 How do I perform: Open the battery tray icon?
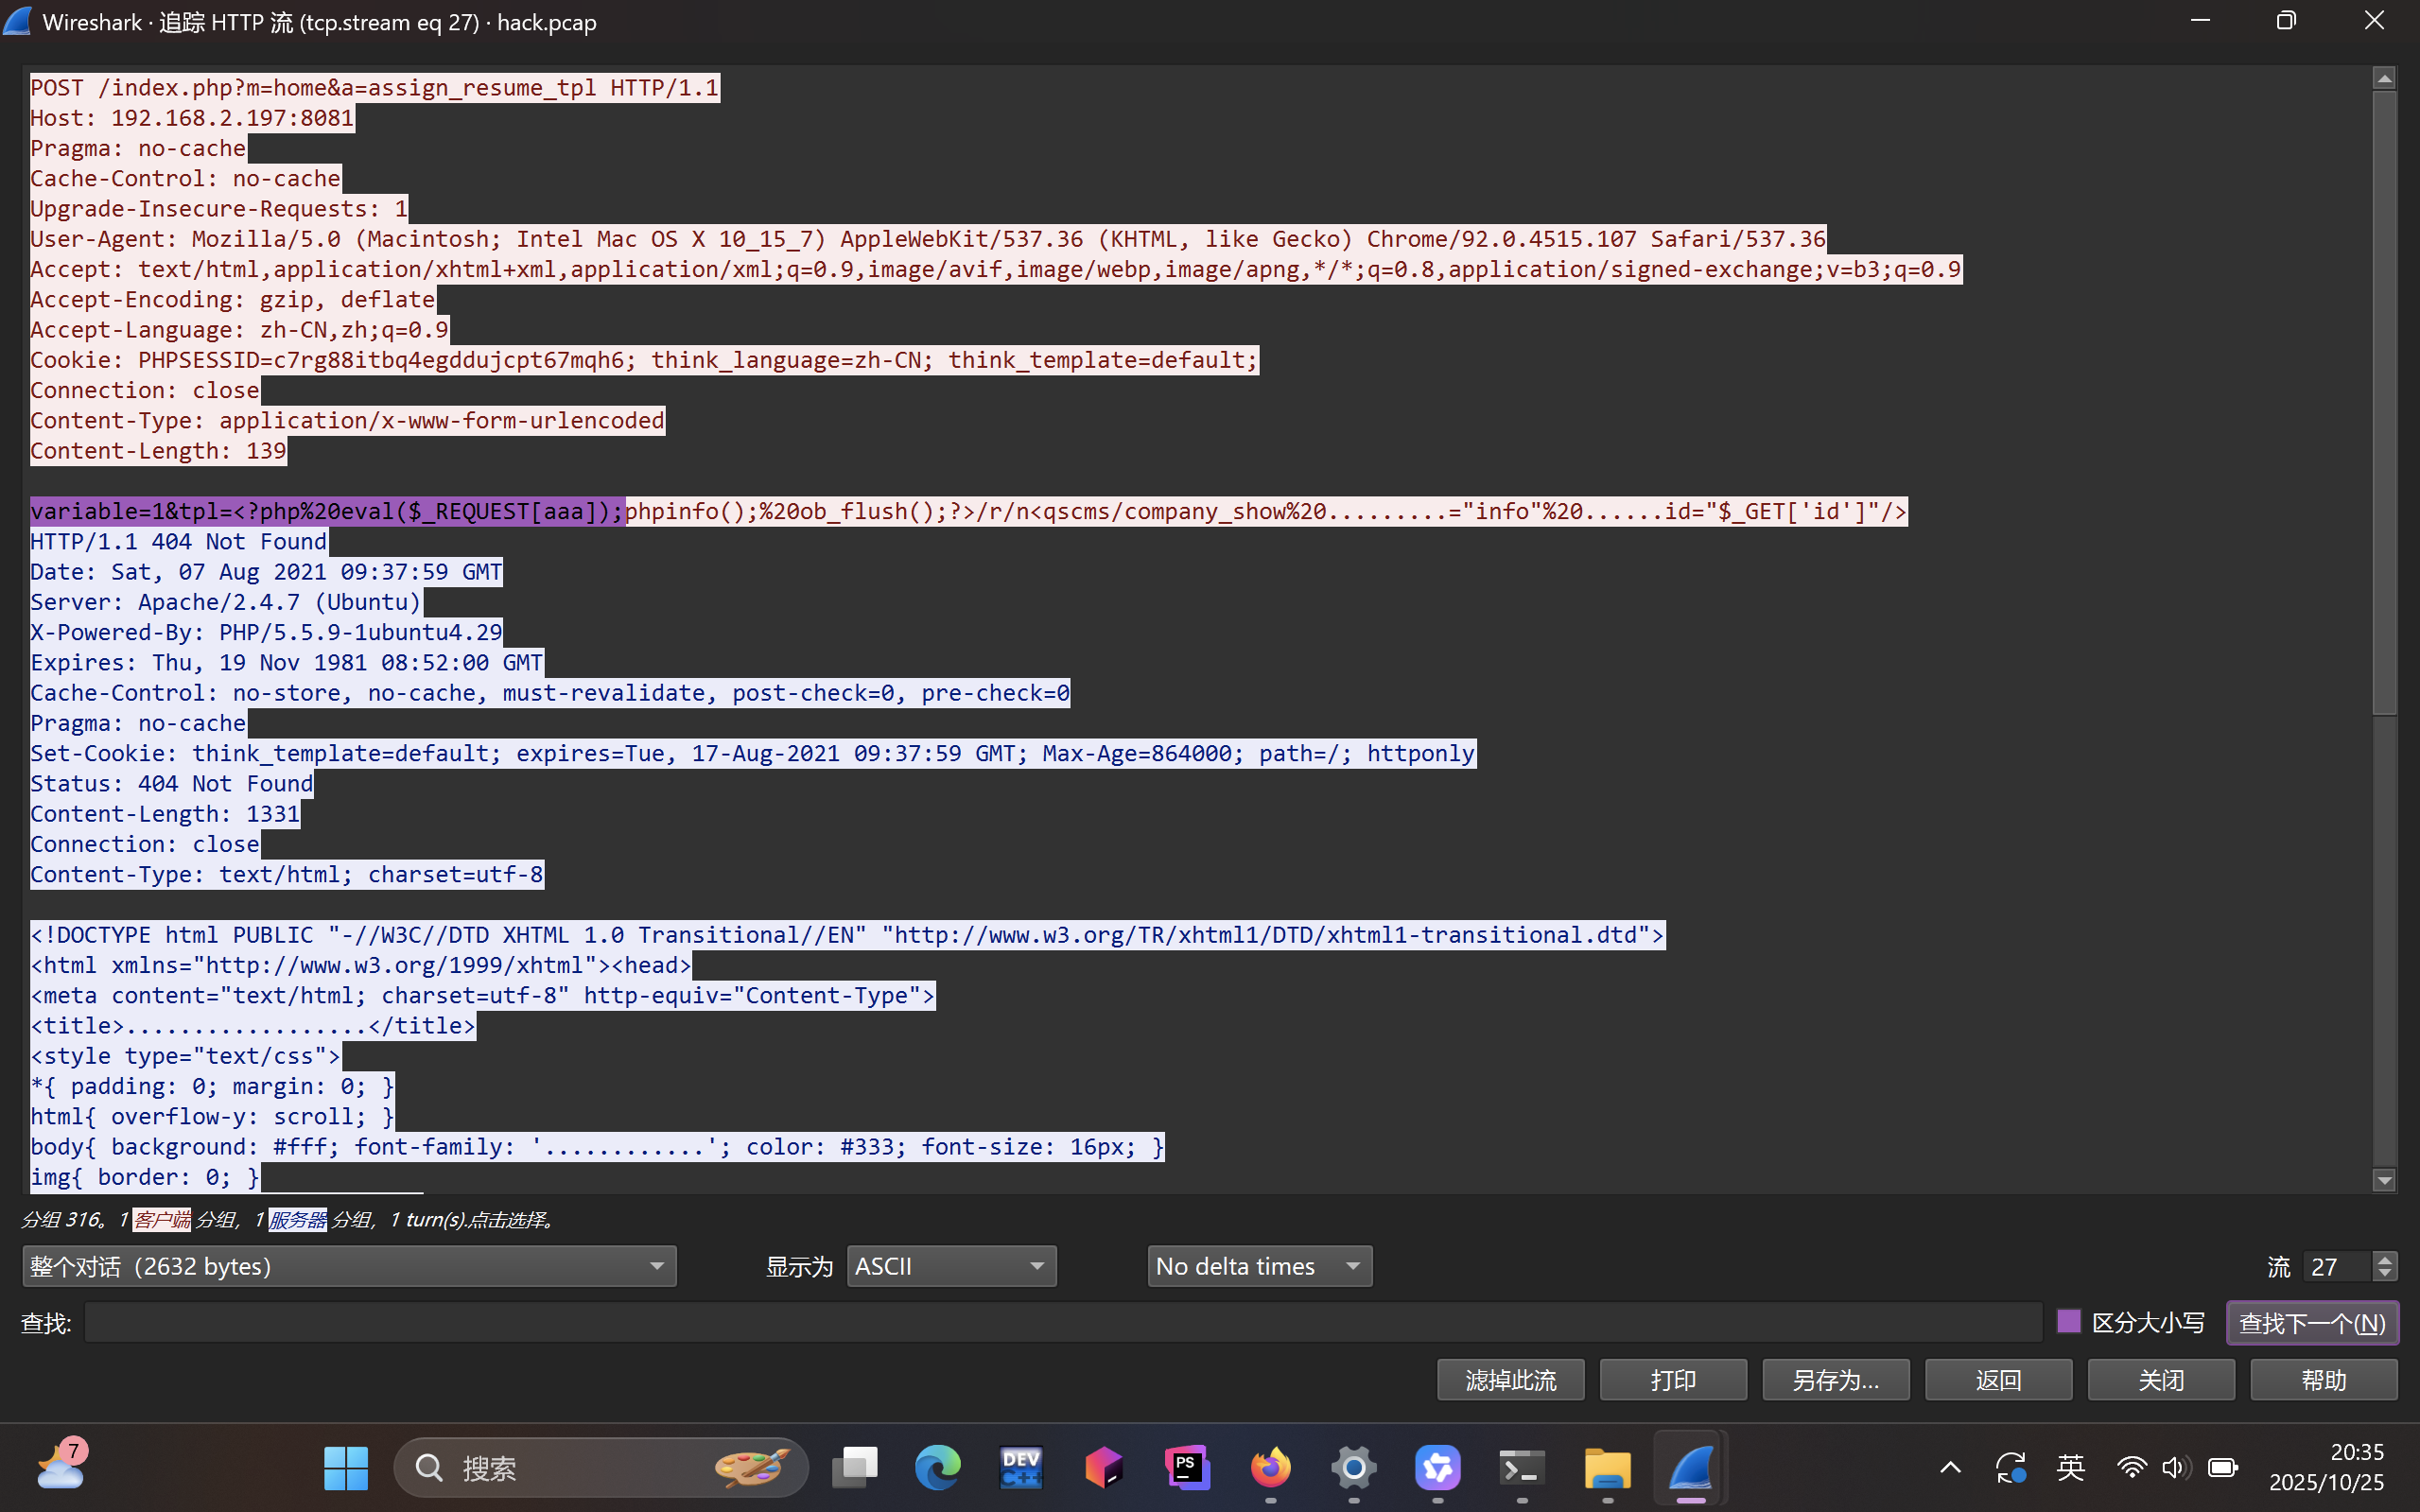pos(2223,1468)
